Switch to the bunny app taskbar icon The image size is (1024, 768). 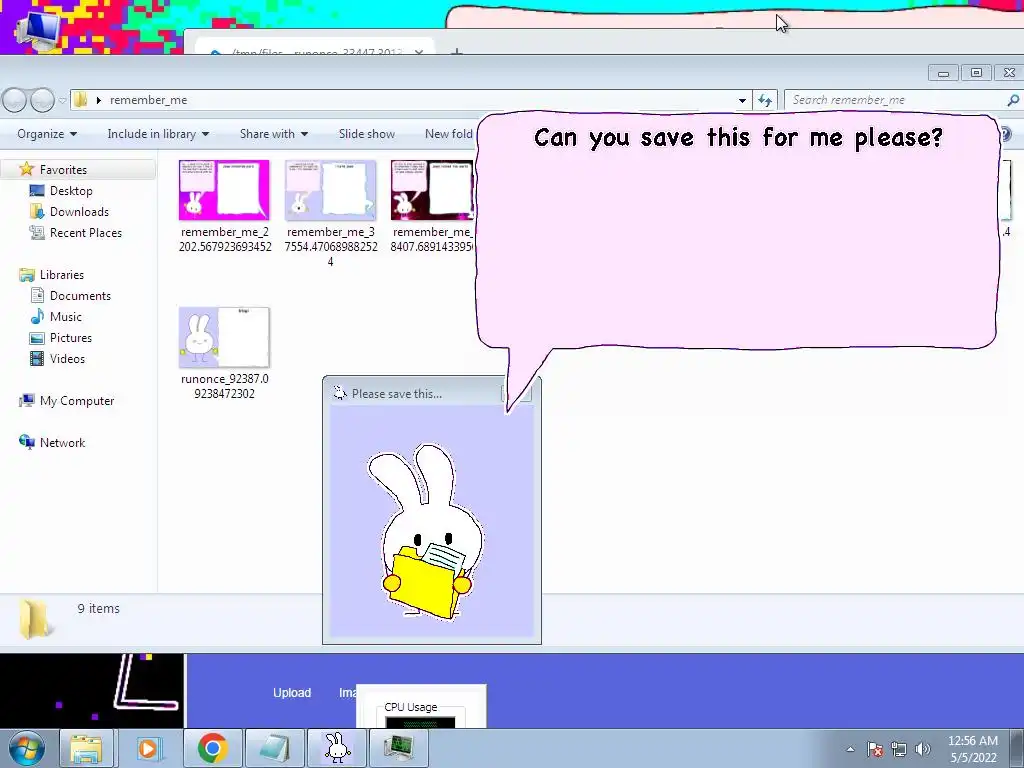pyautogui.click(x=337, y=748)
